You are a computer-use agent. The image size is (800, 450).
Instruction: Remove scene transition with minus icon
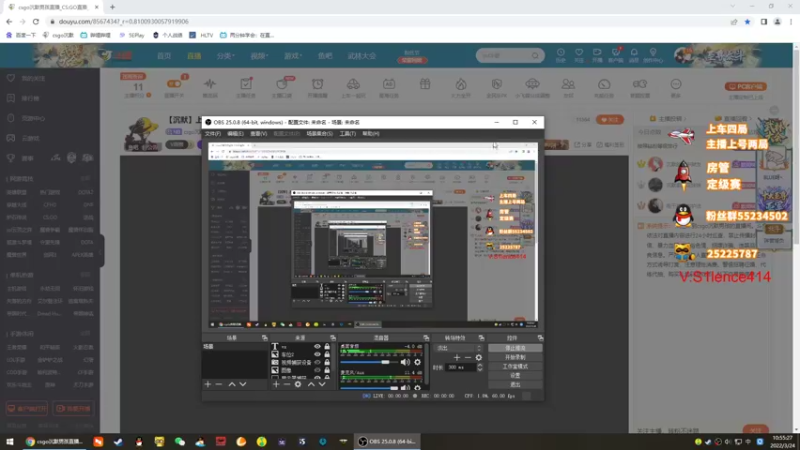467,358
